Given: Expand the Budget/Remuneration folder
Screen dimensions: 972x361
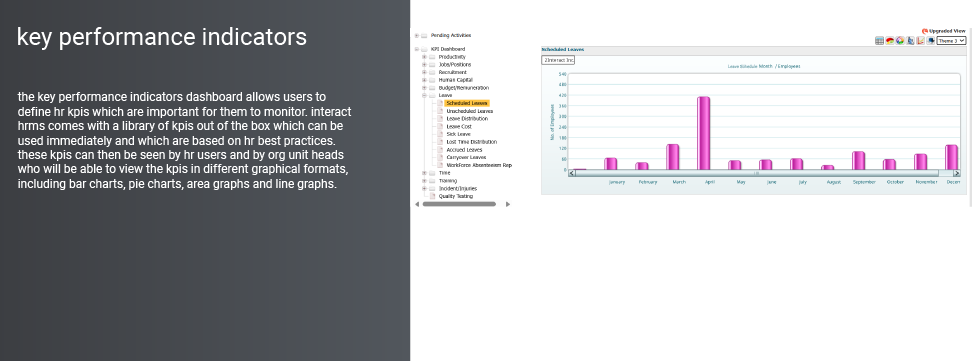Looking at the screenshot, I should (425, 88).
